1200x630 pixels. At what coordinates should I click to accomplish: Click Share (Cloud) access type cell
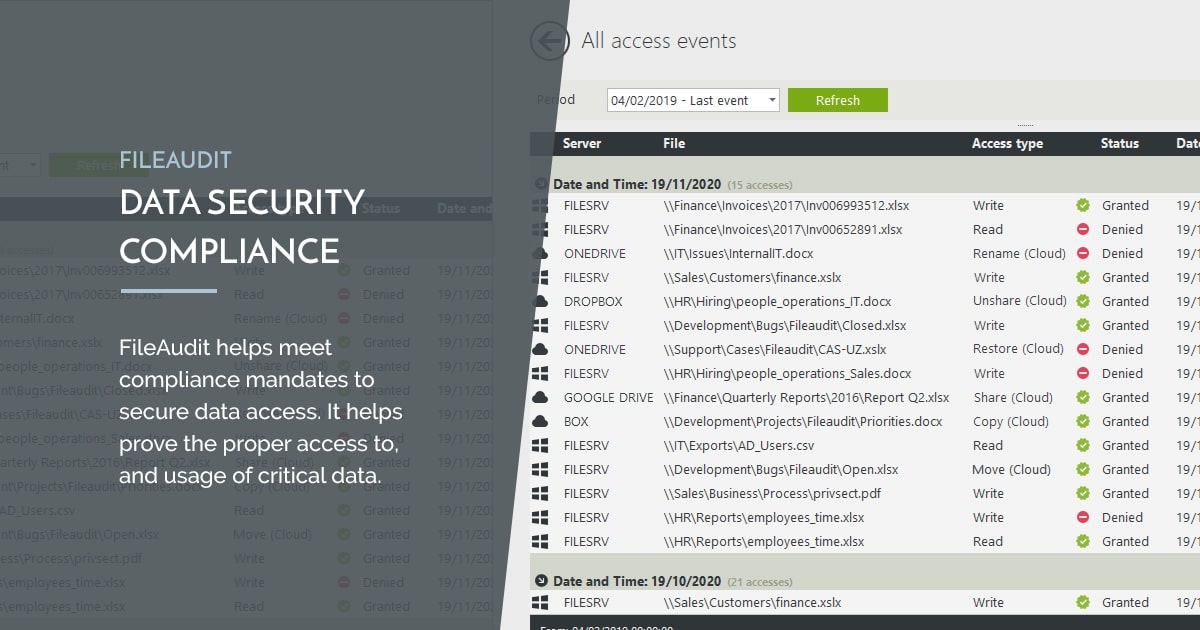pos(1013,398)
